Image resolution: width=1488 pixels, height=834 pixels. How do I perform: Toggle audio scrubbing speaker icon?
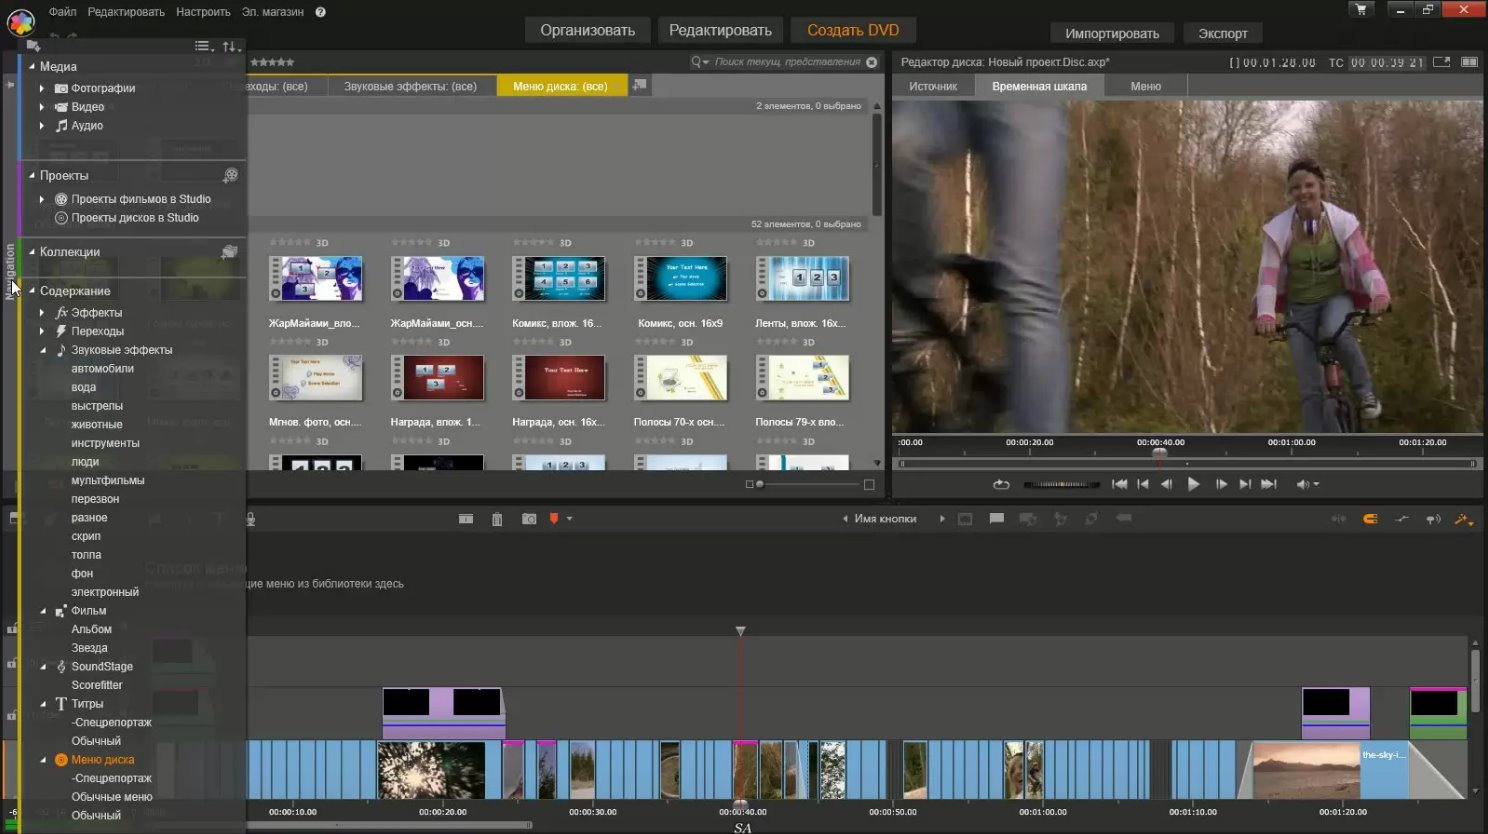tap(1433, 519)
